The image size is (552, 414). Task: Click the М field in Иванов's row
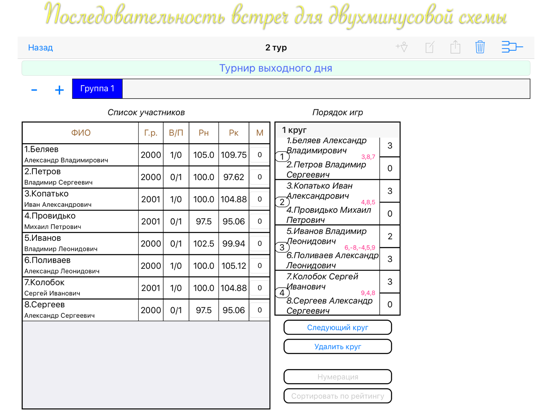point(259,243)
